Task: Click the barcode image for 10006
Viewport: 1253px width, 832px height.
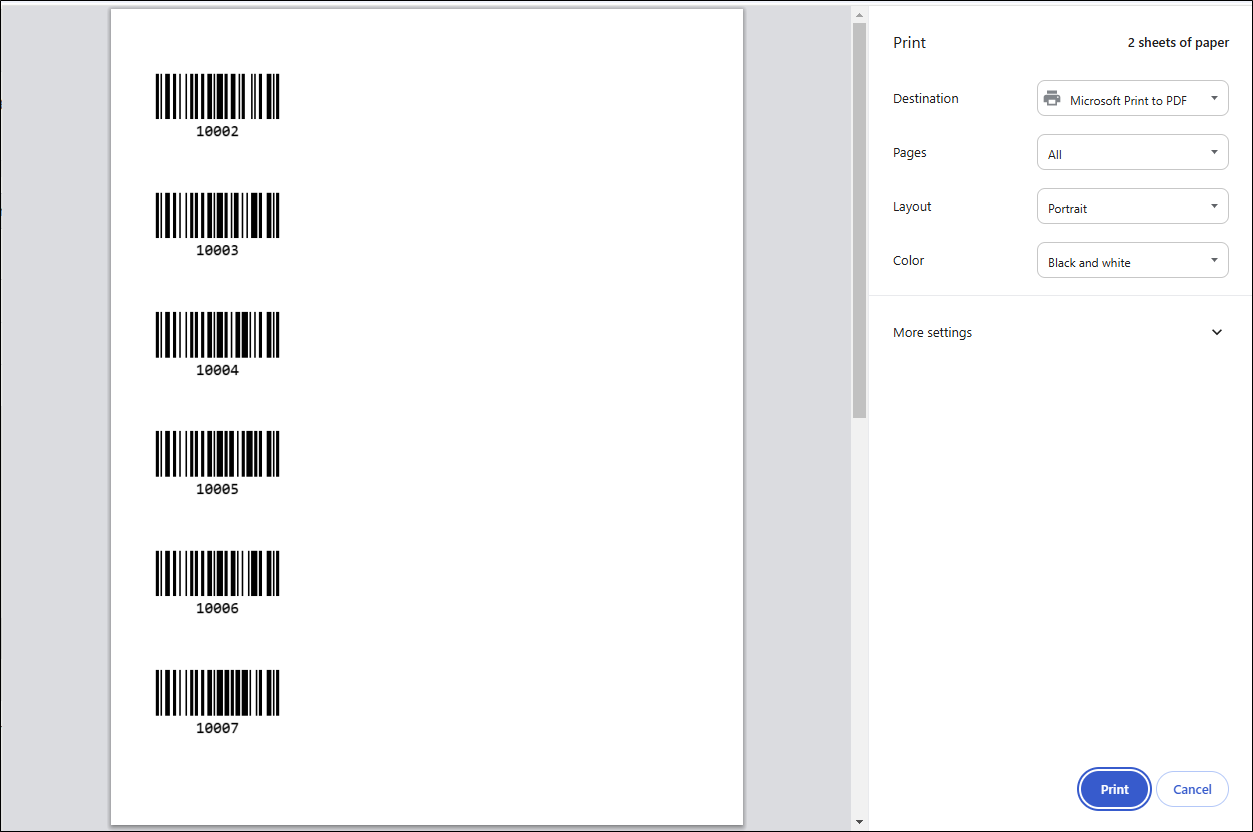Action: [x=217, y=573]
